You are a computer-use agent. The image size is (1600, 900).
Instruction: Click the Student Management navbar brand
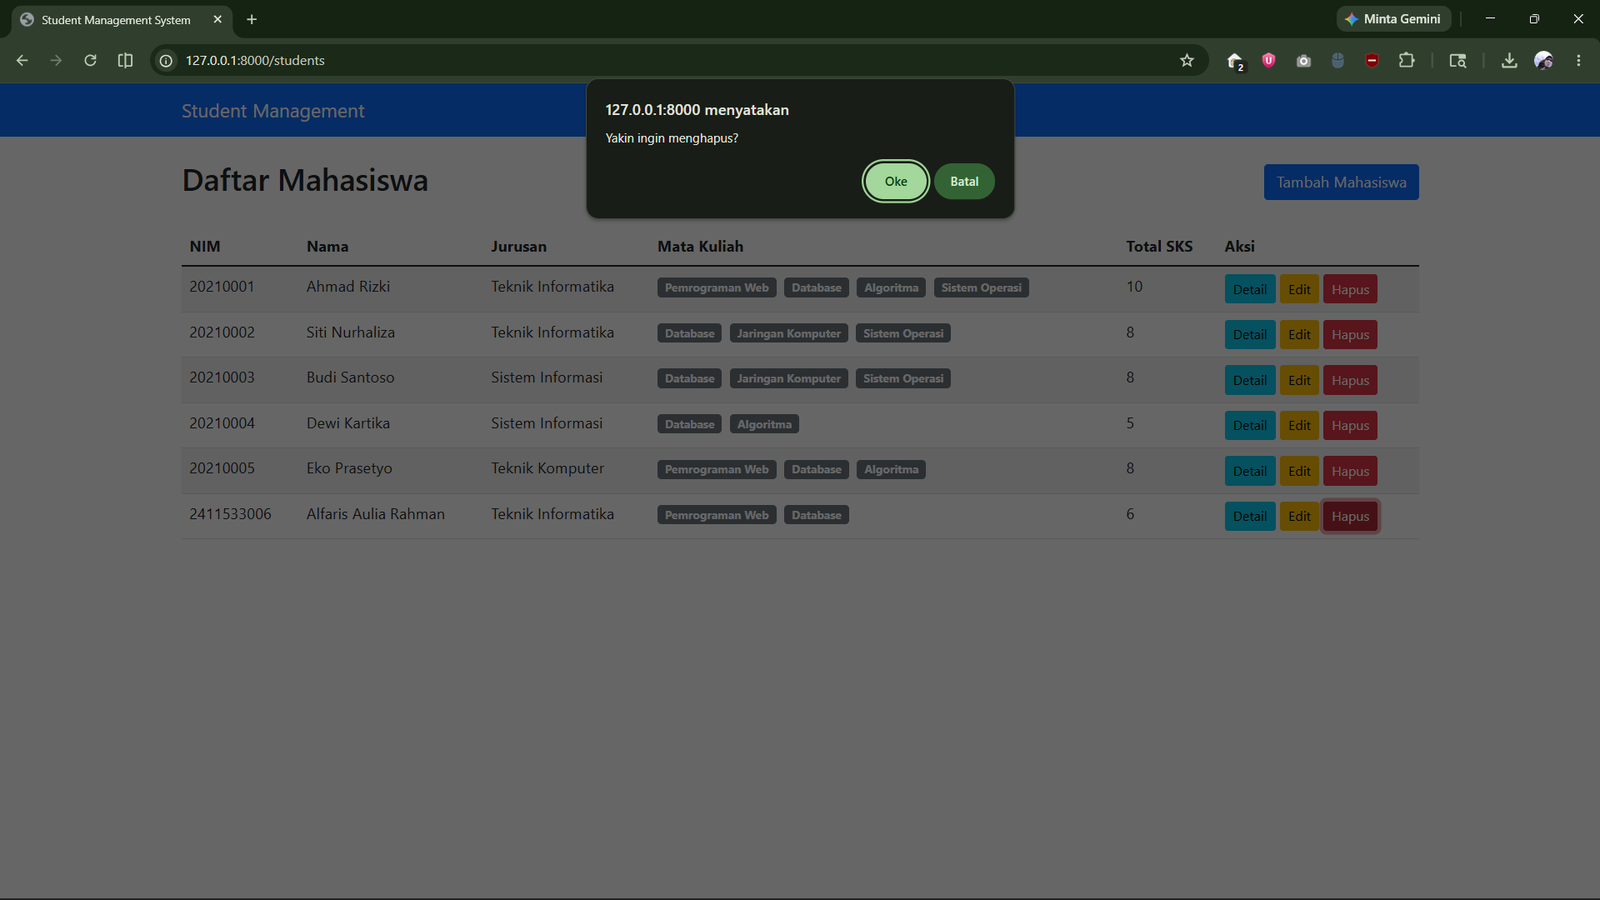pos(273,111)
